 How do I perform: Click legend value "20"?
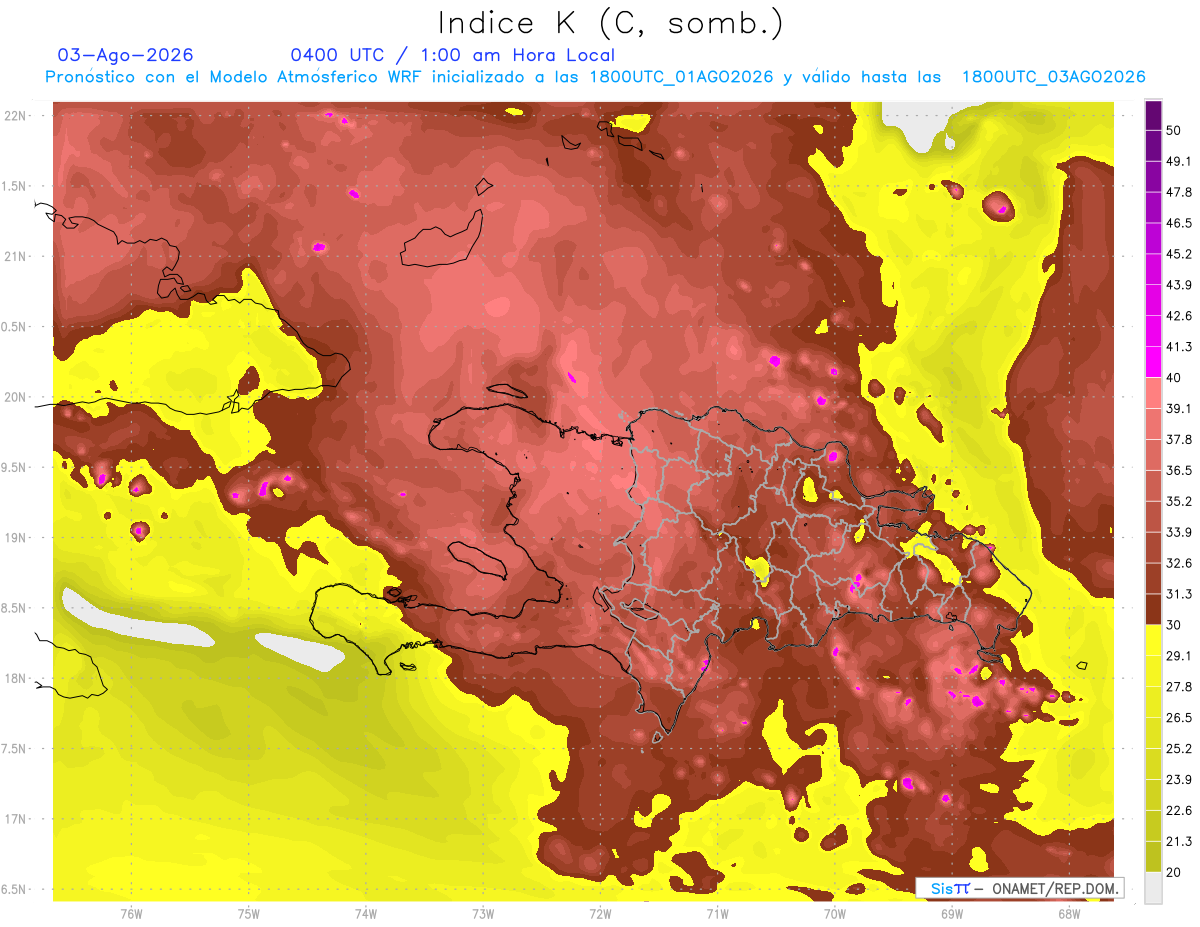tap(1175, 872)
